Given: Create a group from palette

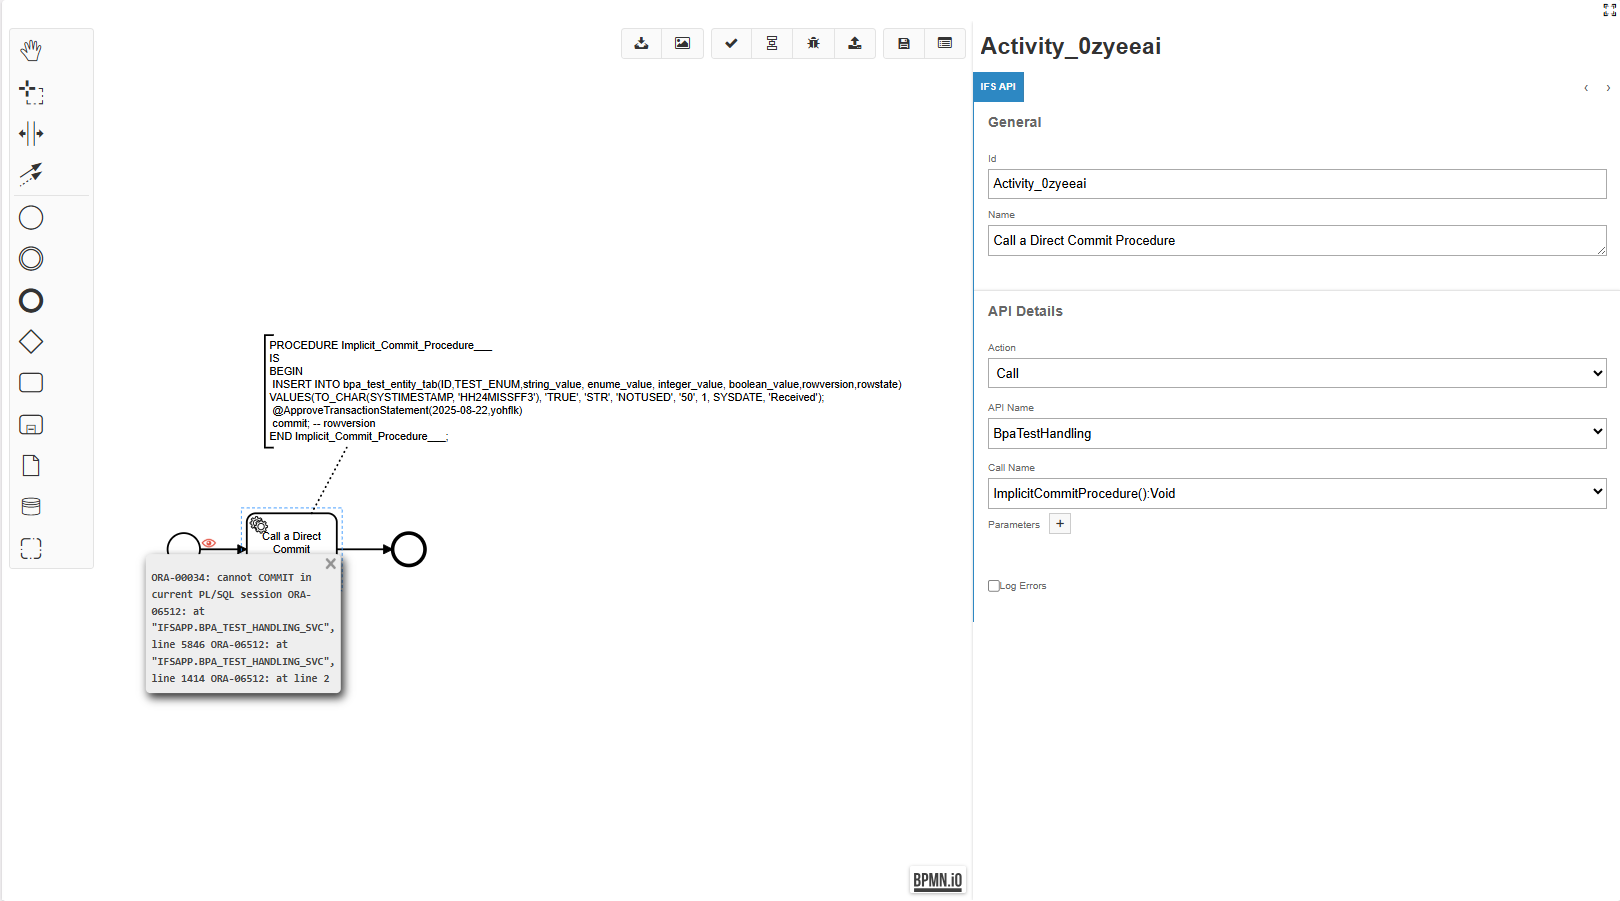Looking at the screenshot, I should (x=31, y=548).
